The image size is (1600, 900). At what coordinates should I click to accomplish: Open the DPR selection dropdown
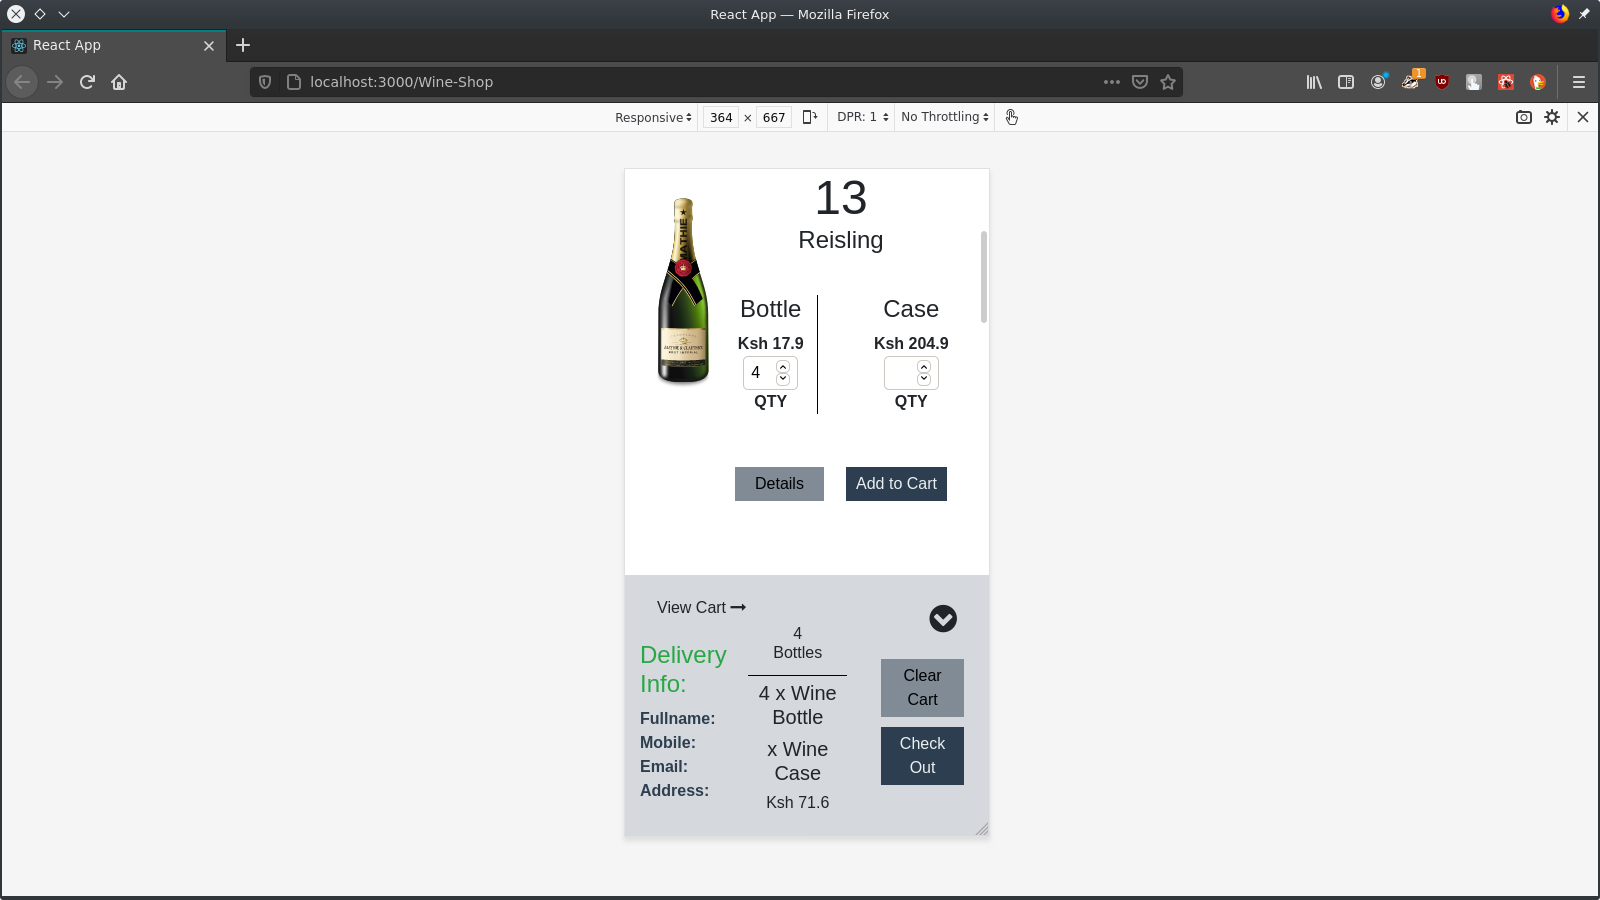pyautogui.click(x=859, y=117)
